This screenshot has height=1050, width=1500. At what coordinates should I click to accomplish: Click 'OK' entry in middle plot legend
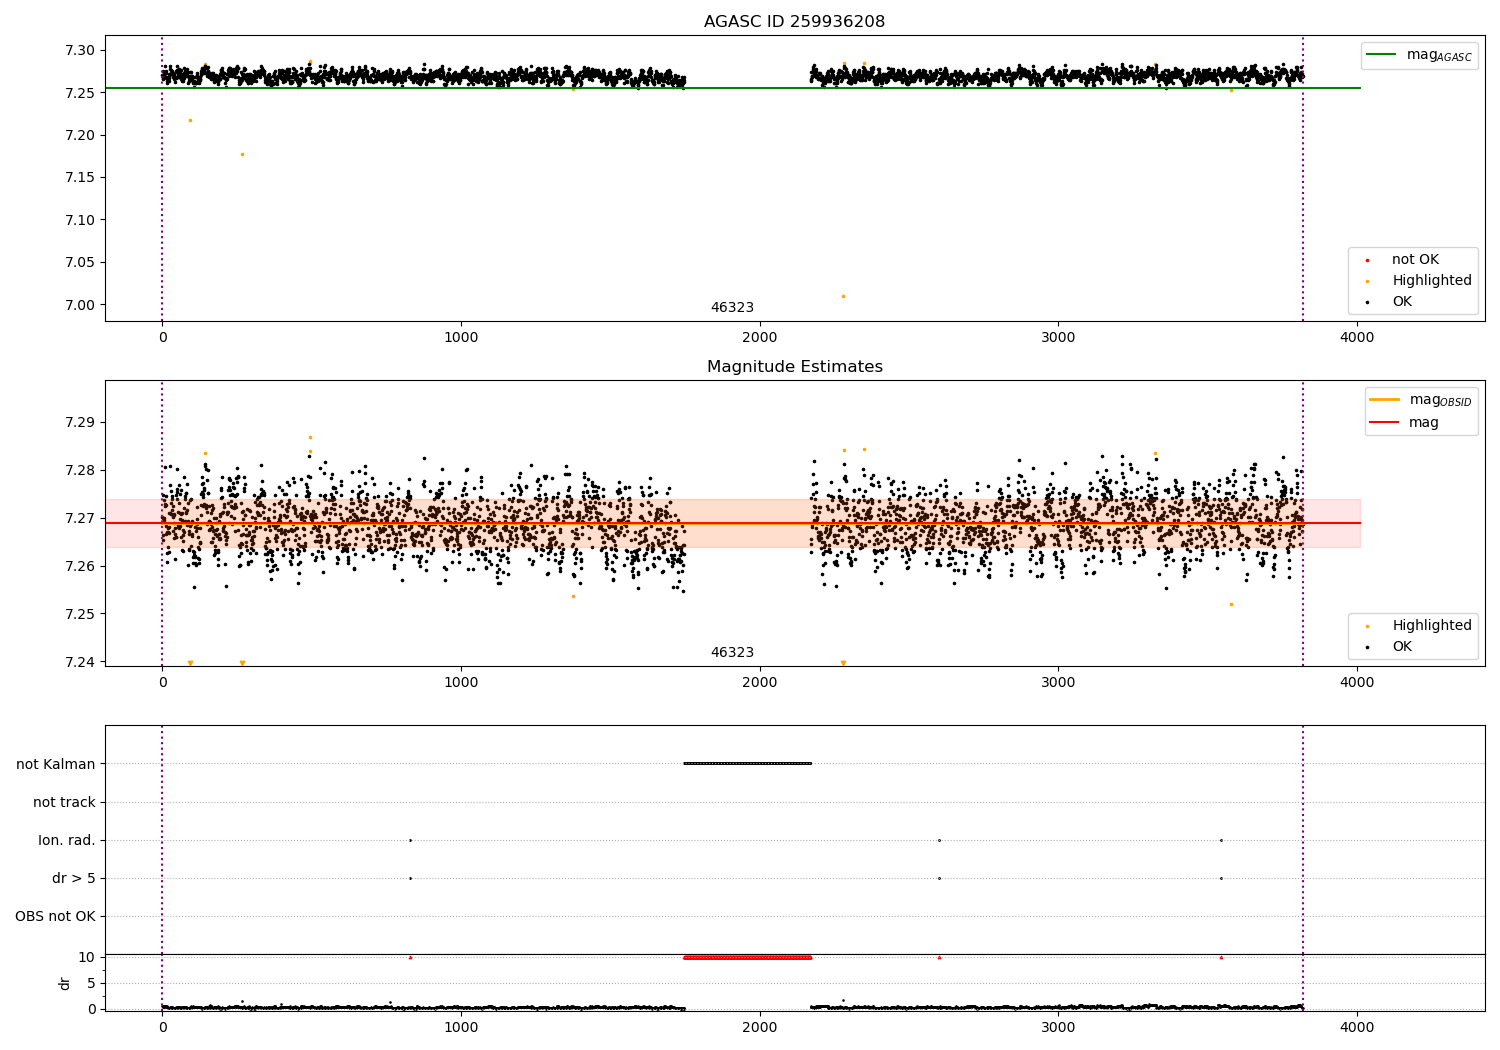[1402, 647]
